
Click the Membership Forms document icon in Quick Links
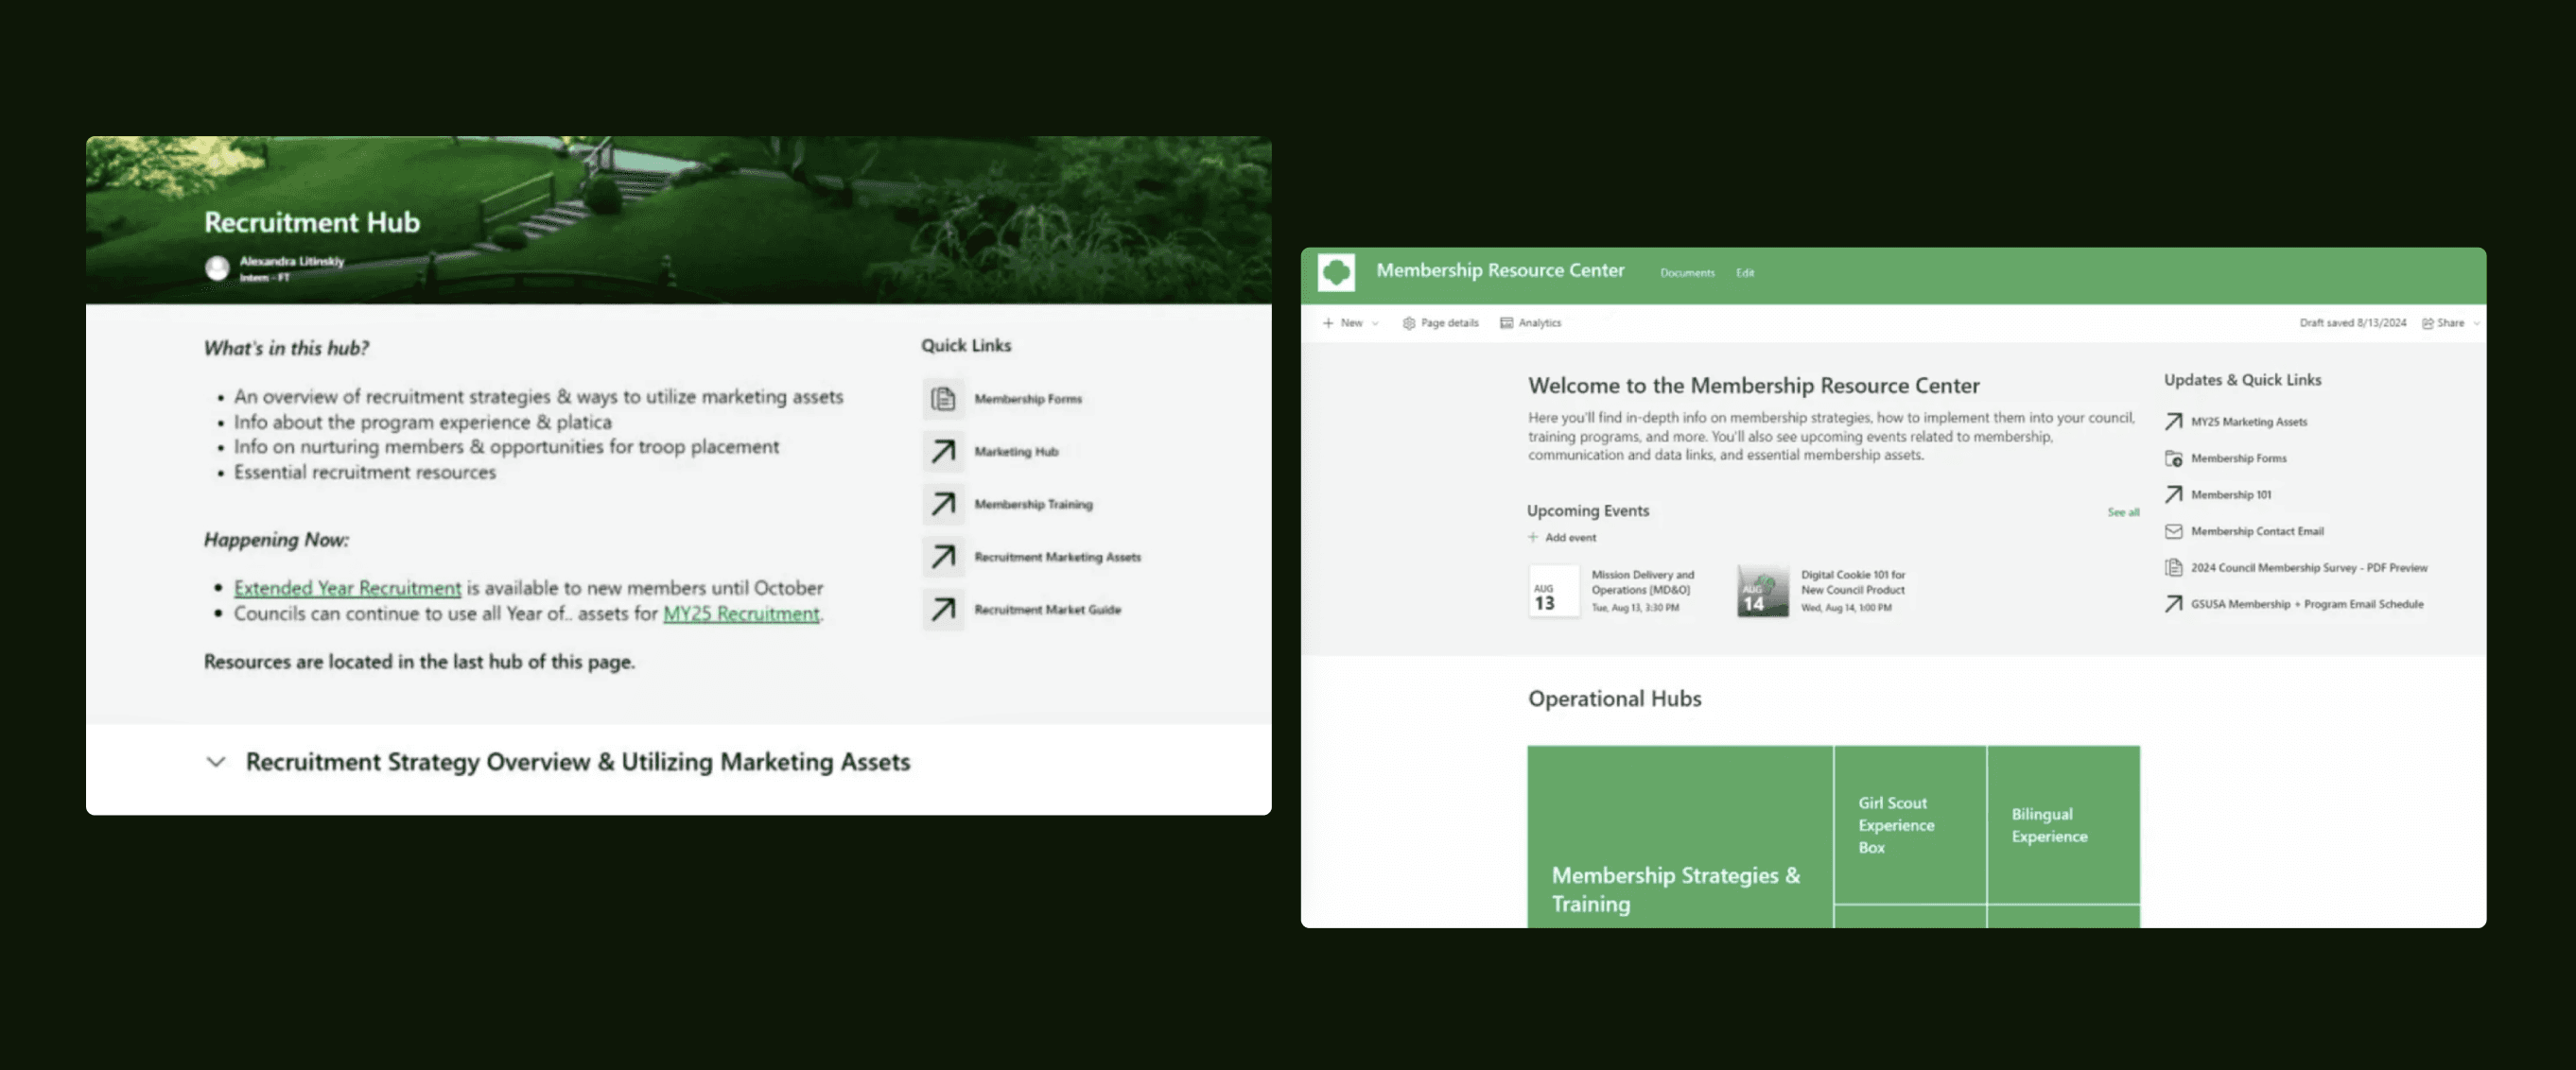[x=942, y=399]
